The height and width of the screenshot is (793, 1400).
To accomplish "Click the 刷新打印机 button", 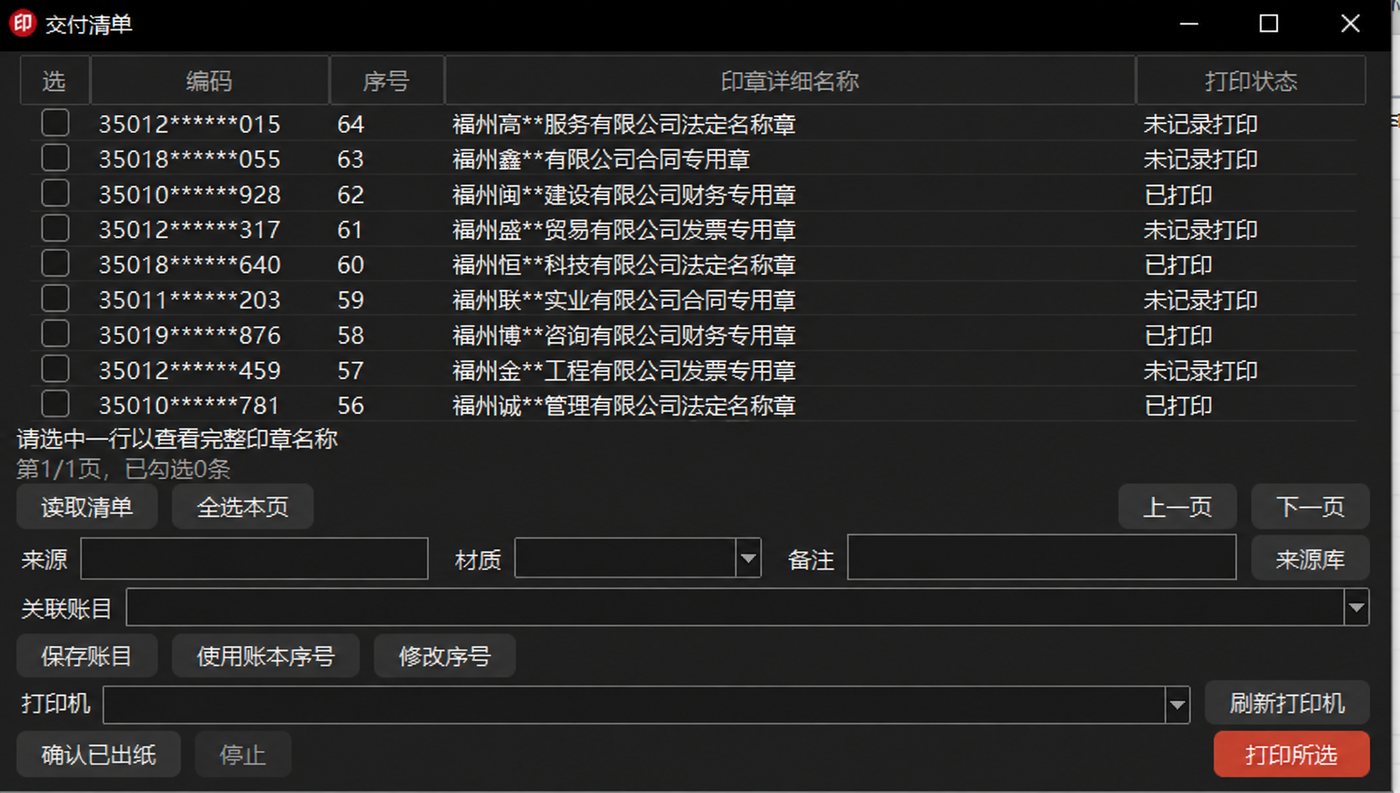I will pos(1287,703).
